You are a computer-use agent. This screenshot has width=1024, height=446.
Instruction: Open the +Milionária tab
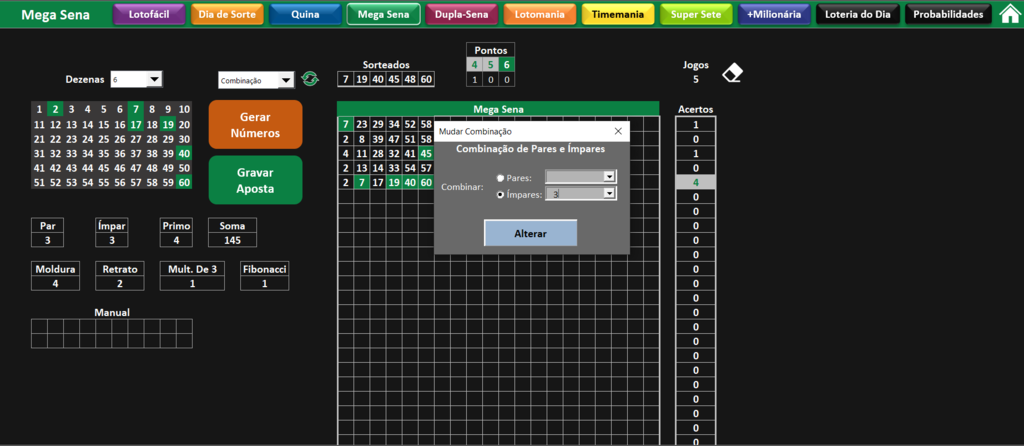coord(775,14)
